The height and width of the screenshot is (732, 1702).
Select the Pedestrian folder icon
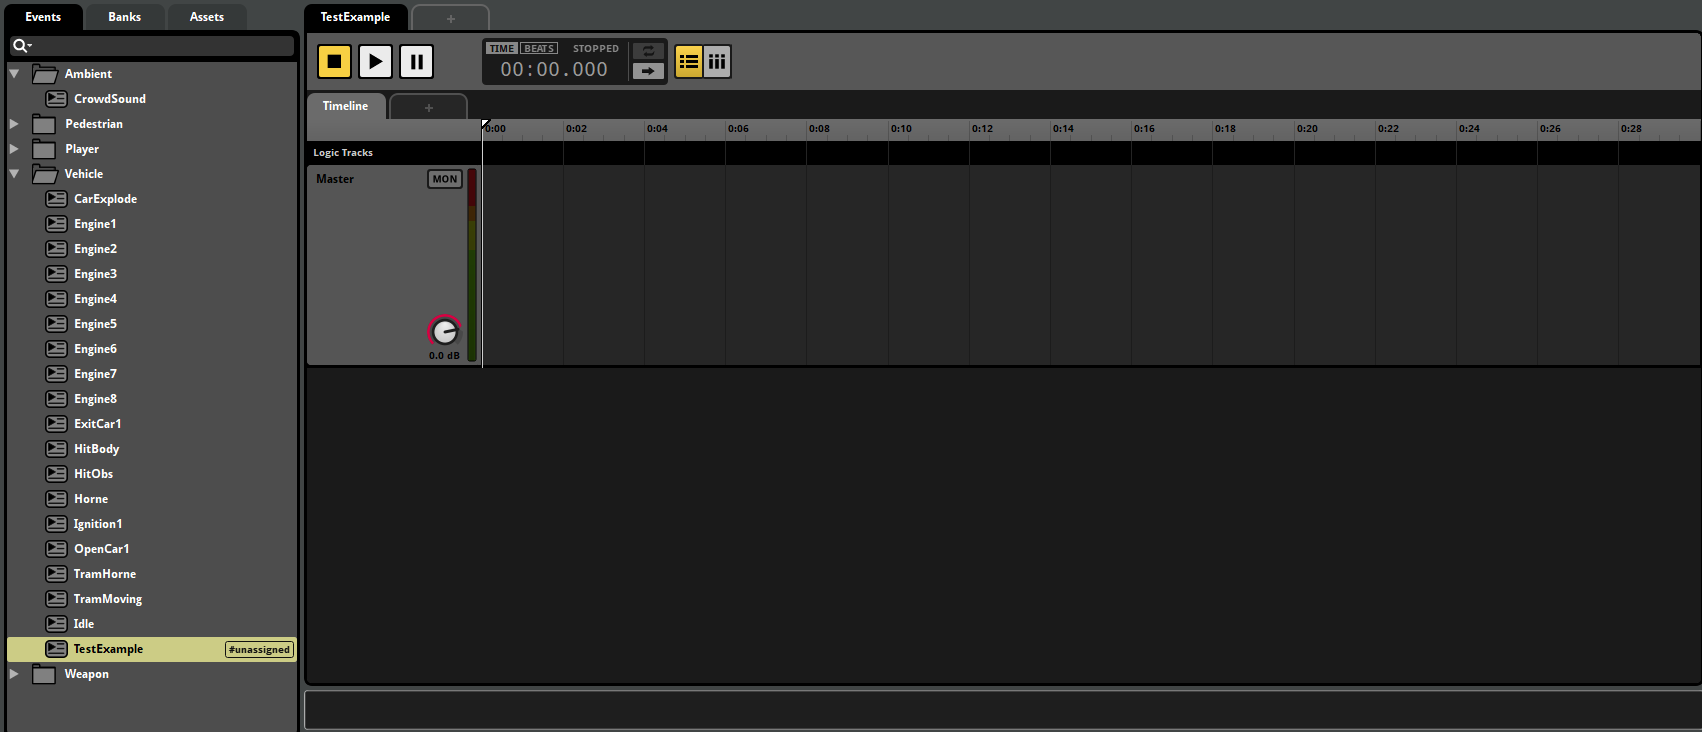(44, 124)
